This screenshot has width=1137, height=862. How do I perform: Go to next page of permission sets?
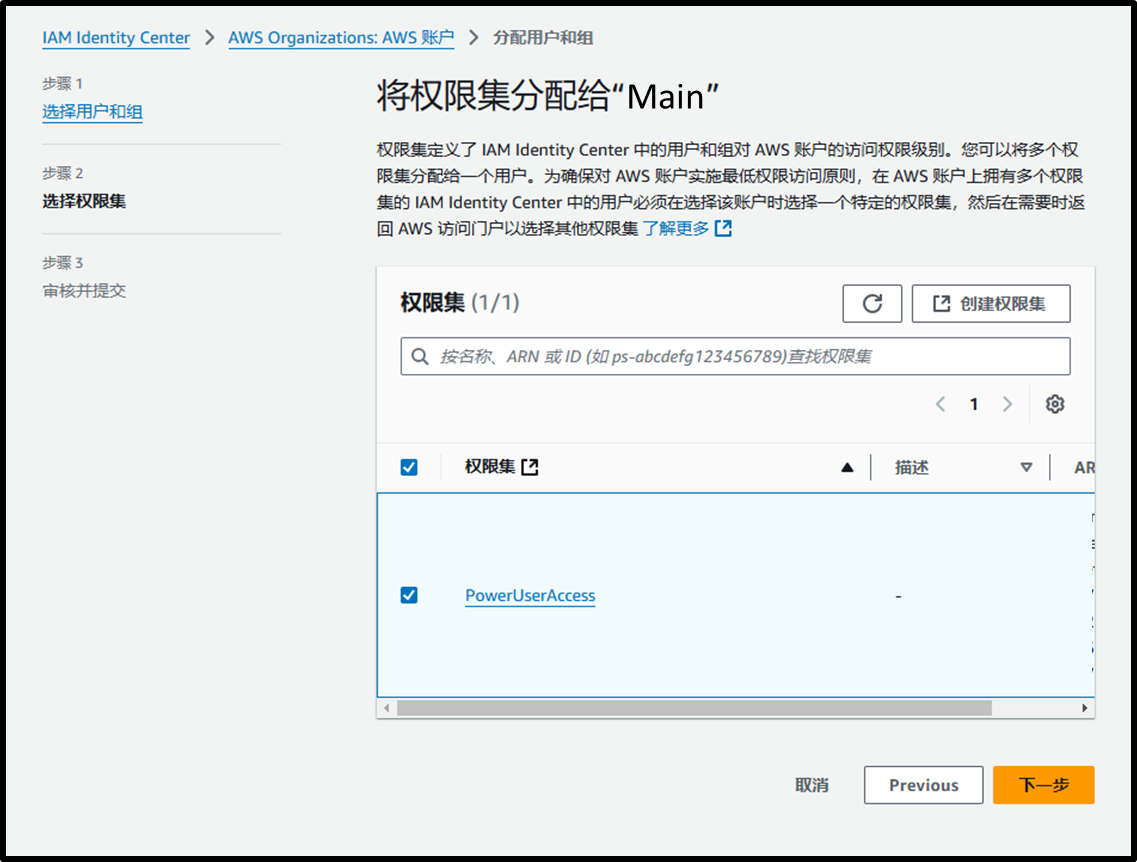click(1007, 404)
